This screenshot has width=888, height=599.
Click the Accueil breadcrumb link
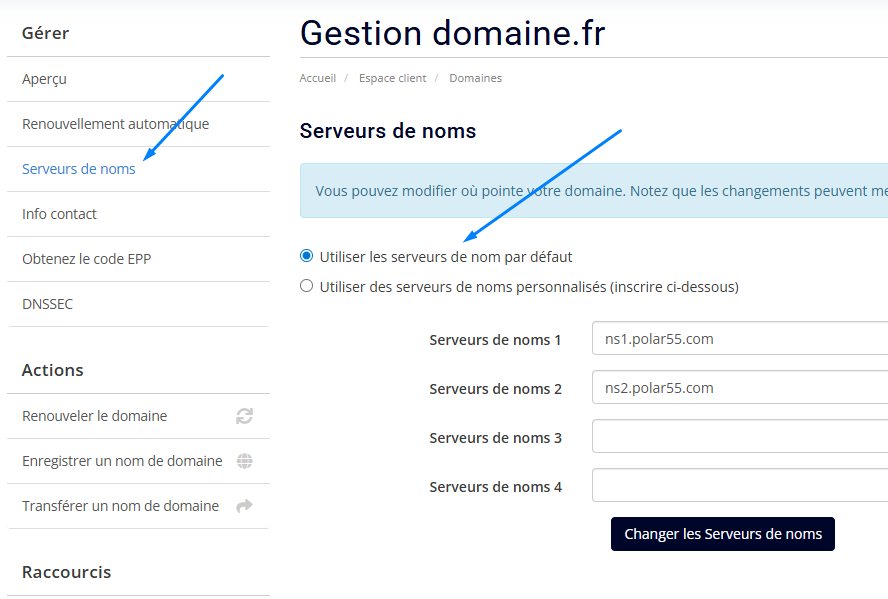[x=318, y=78]
